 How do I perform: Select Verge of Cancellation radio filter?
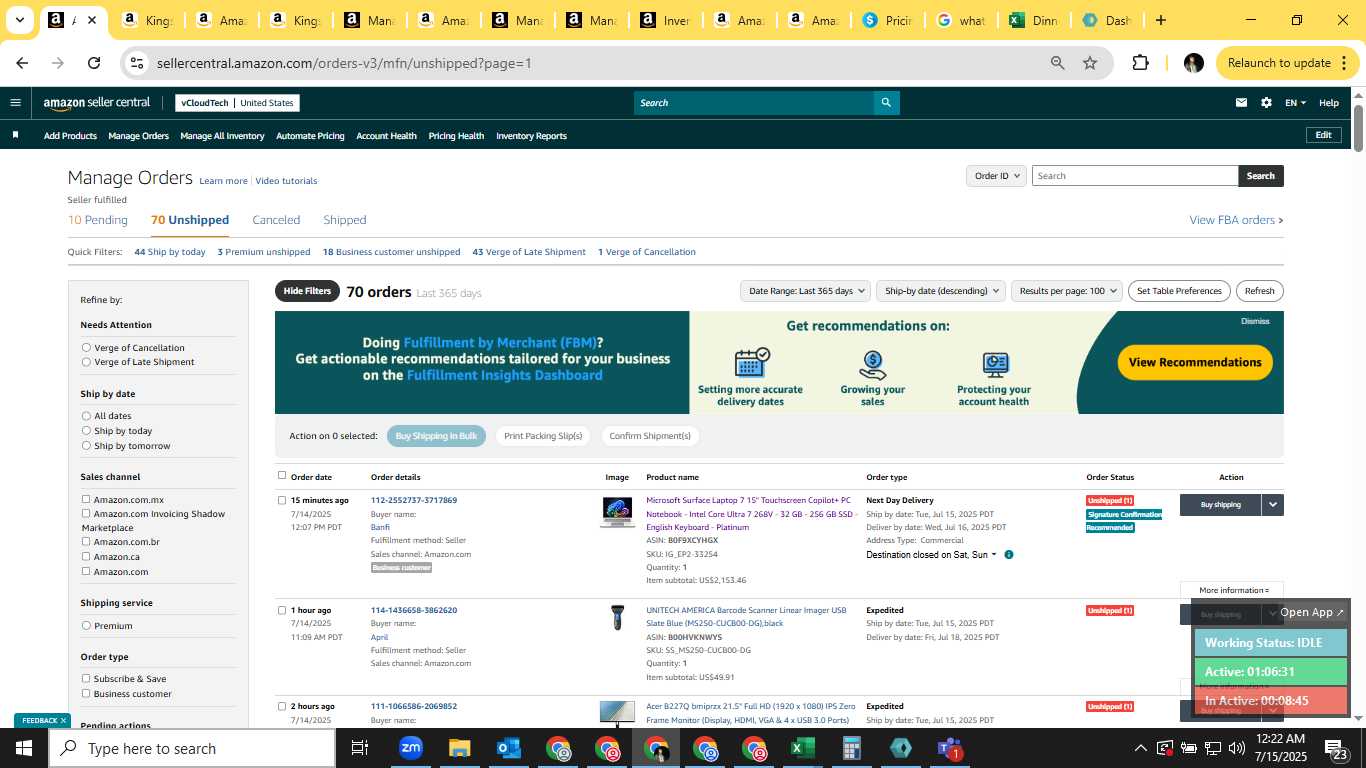pos(86,347)
